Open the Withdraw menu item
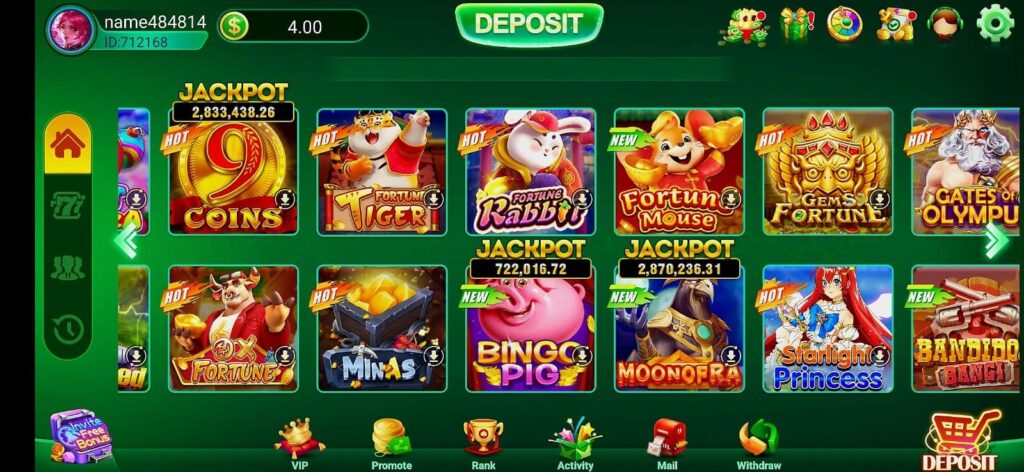 pos(758,444)
